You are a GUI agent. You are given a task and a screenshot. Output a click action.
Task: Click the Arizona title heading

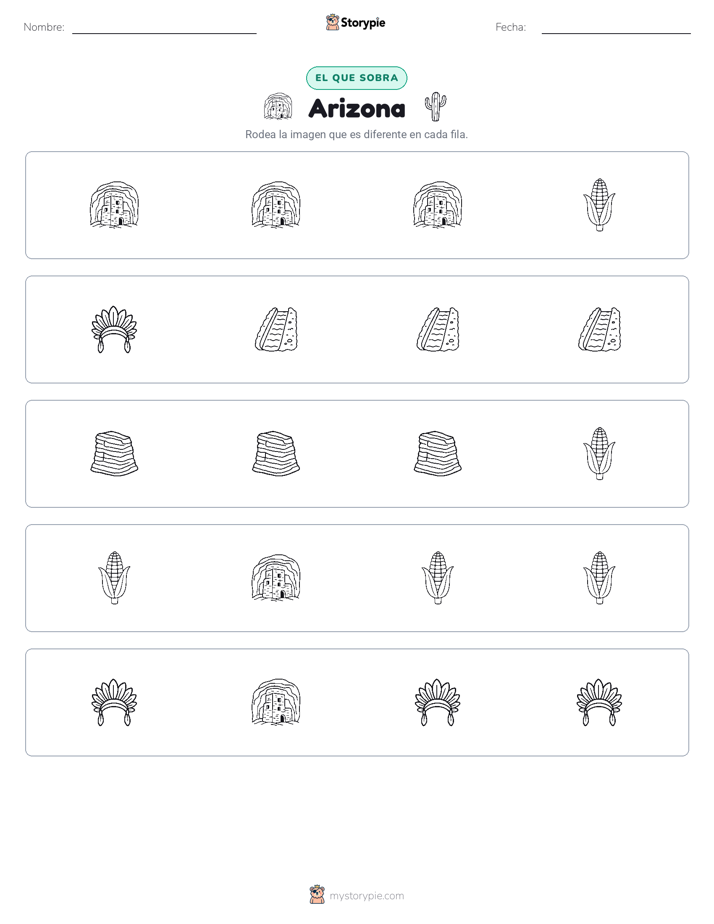pyautogui.click(x=357, y=108)
